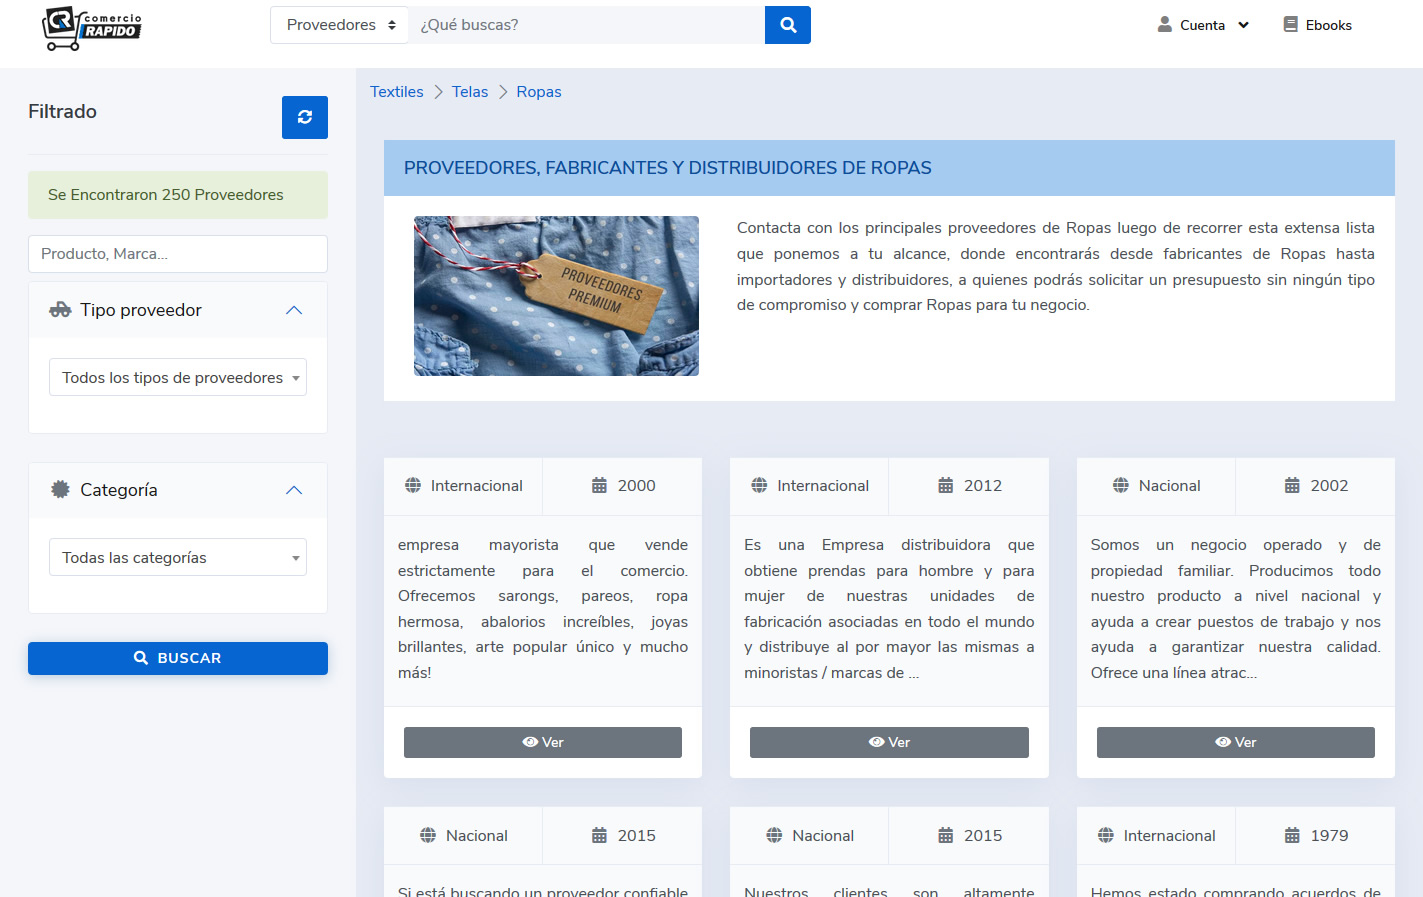Collapse the Tipo proveedor section chevron

point(294,310)
